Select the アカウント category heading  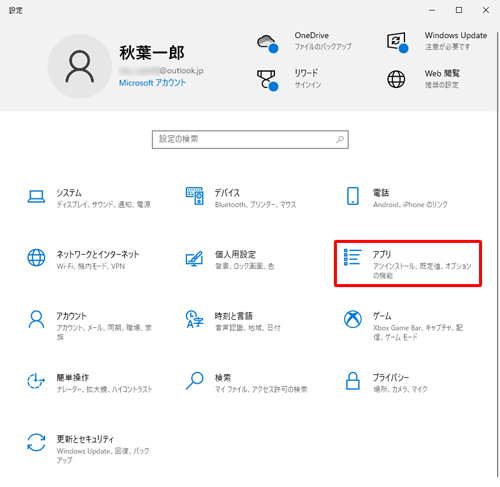pyautogui.click(x=71, y=316)
